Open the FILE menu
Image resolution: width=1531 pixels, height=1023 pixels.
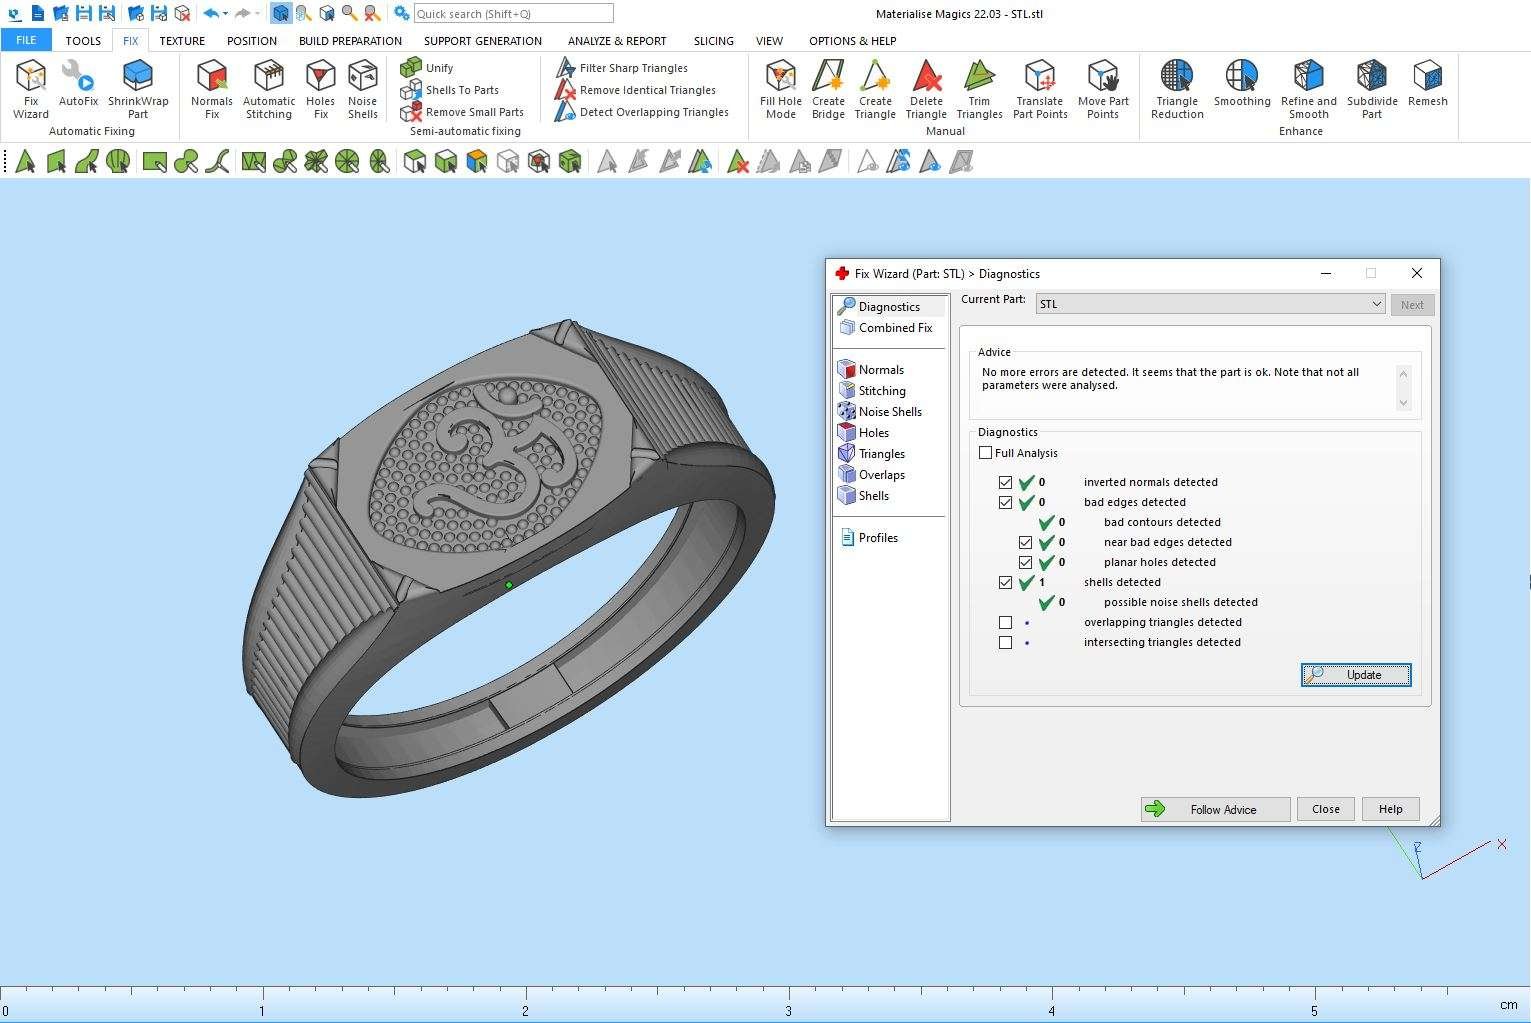26,40
